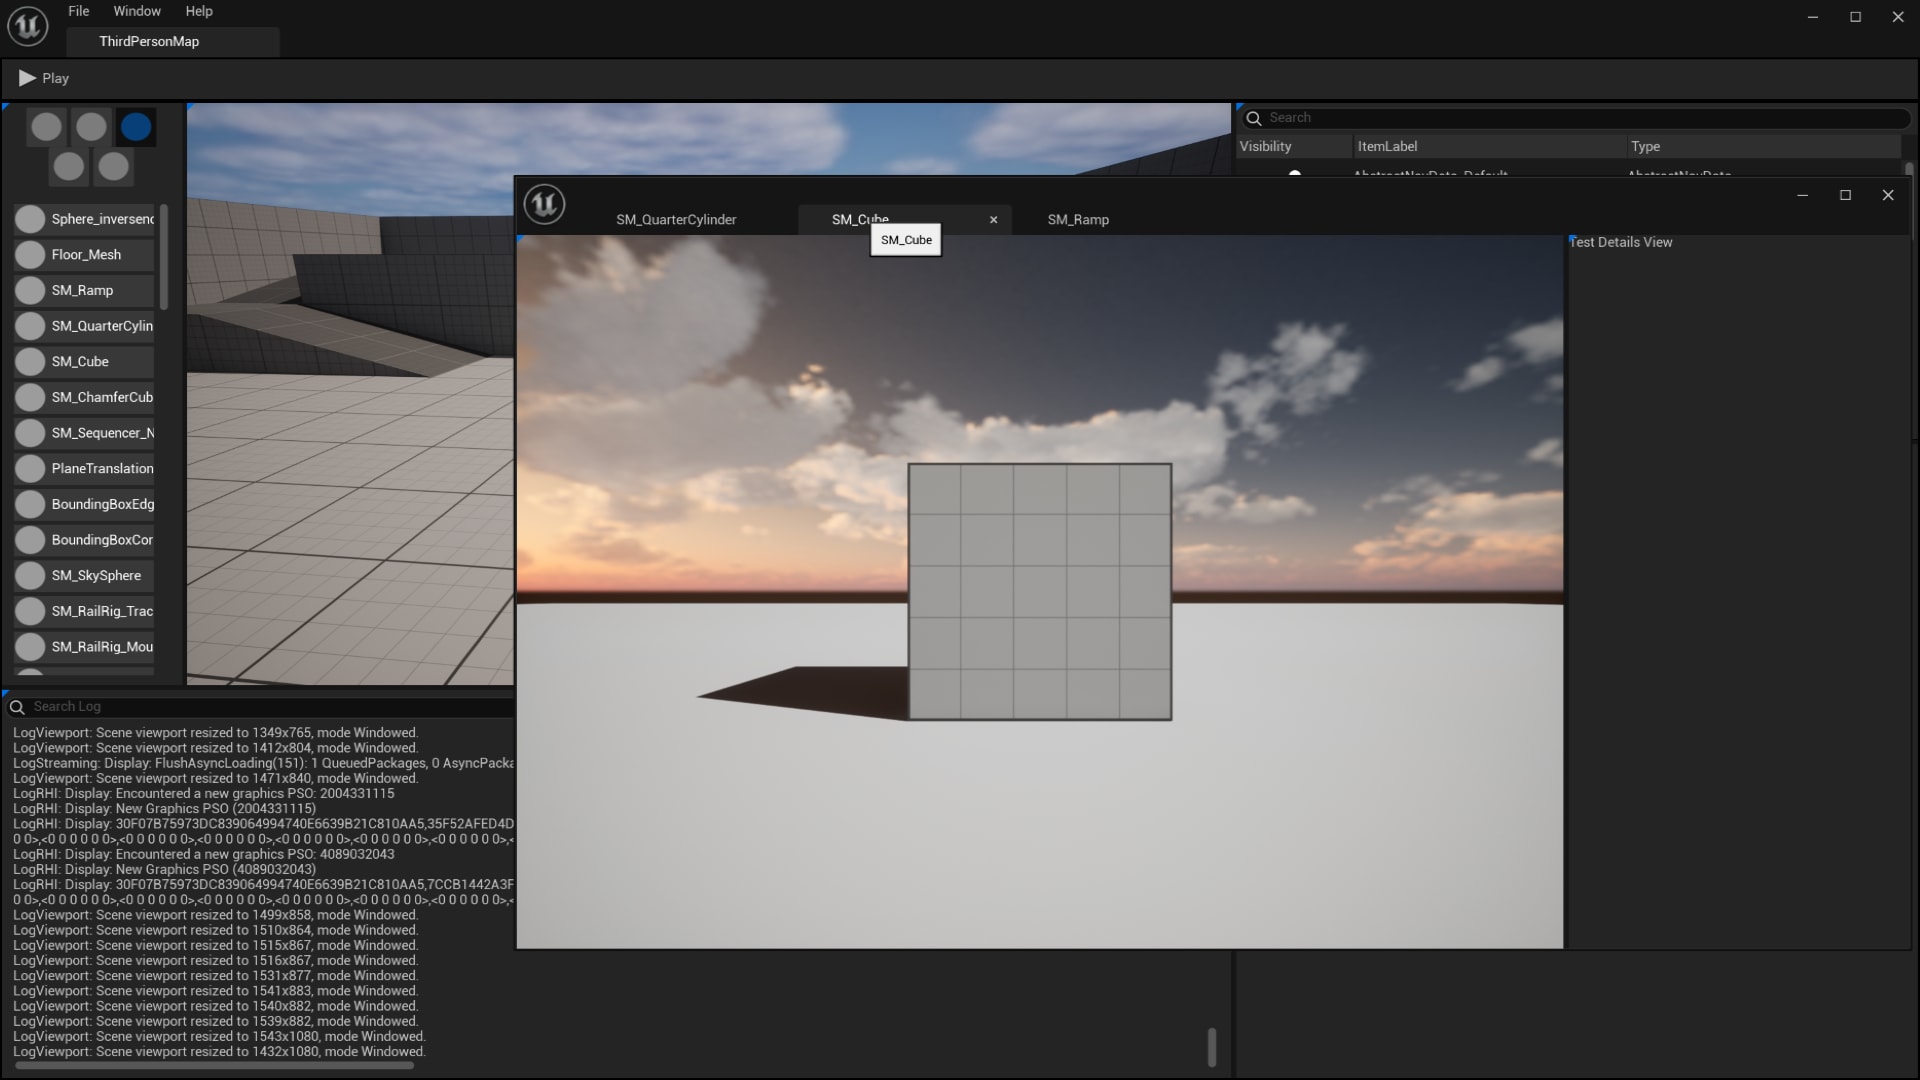This screenshot has width=1920, height=1080.
Task: Click the SM_SkySphere asset icon
Action: coord(30,575)
